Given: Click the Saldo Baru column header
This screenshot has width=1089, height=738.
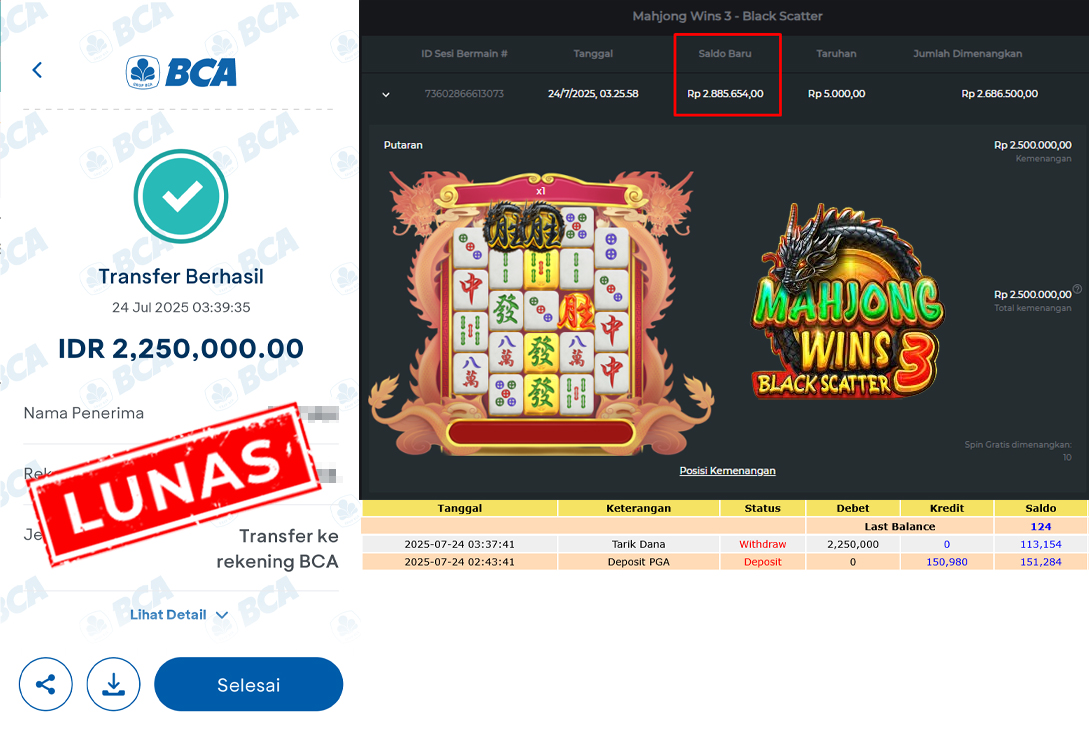Looking at the screenshot, I should pos(725,53).
